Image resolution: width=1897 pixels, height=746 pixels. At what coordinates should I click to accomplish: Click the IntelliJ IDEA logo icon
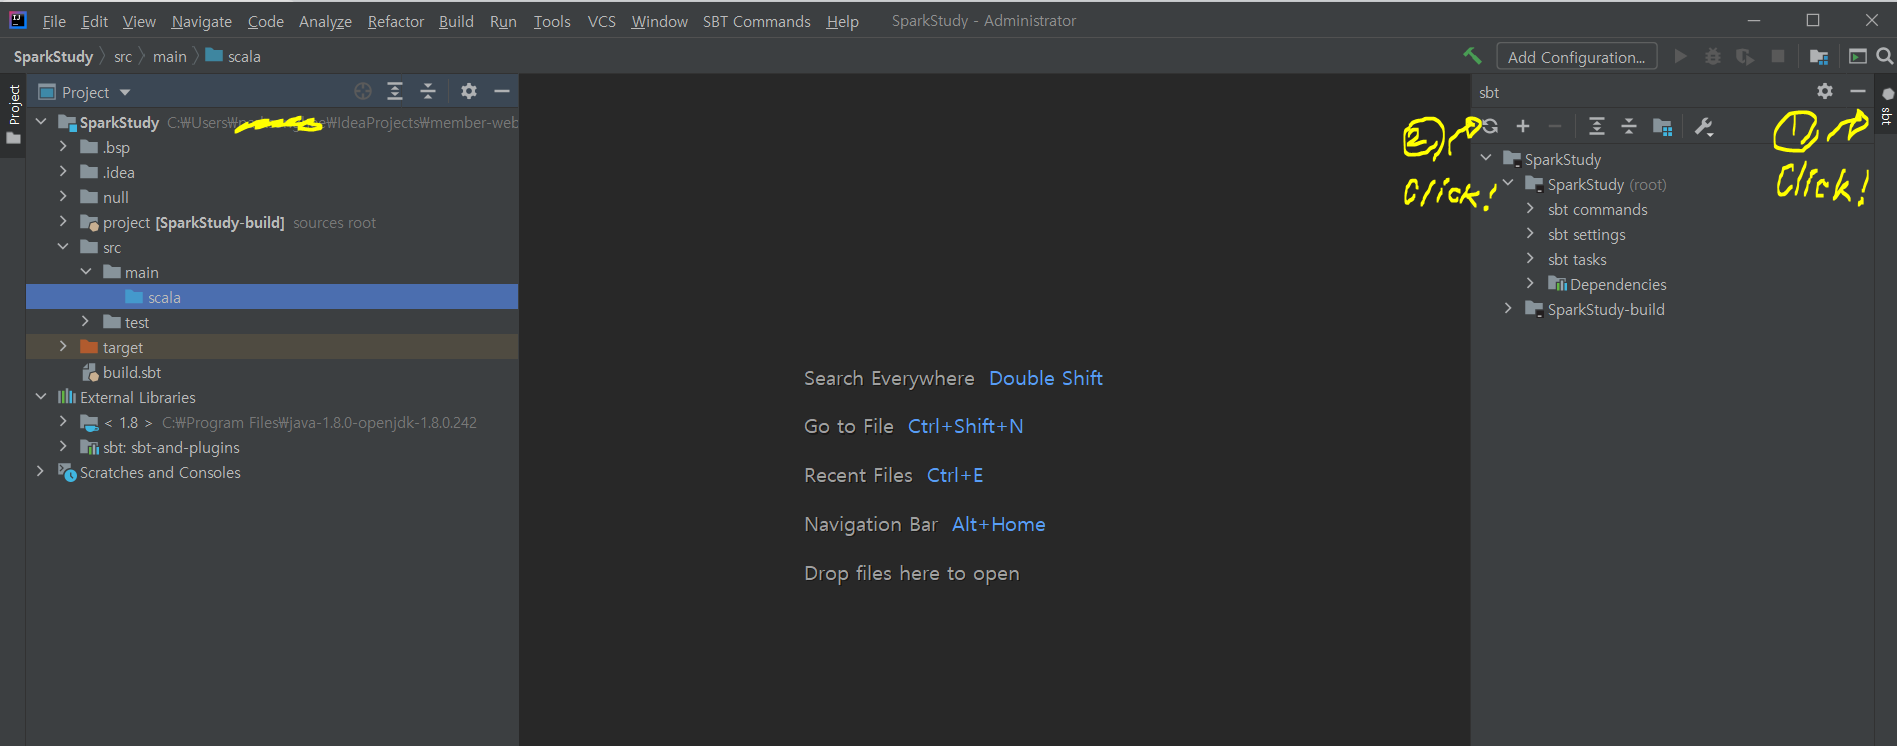point(18,20)
